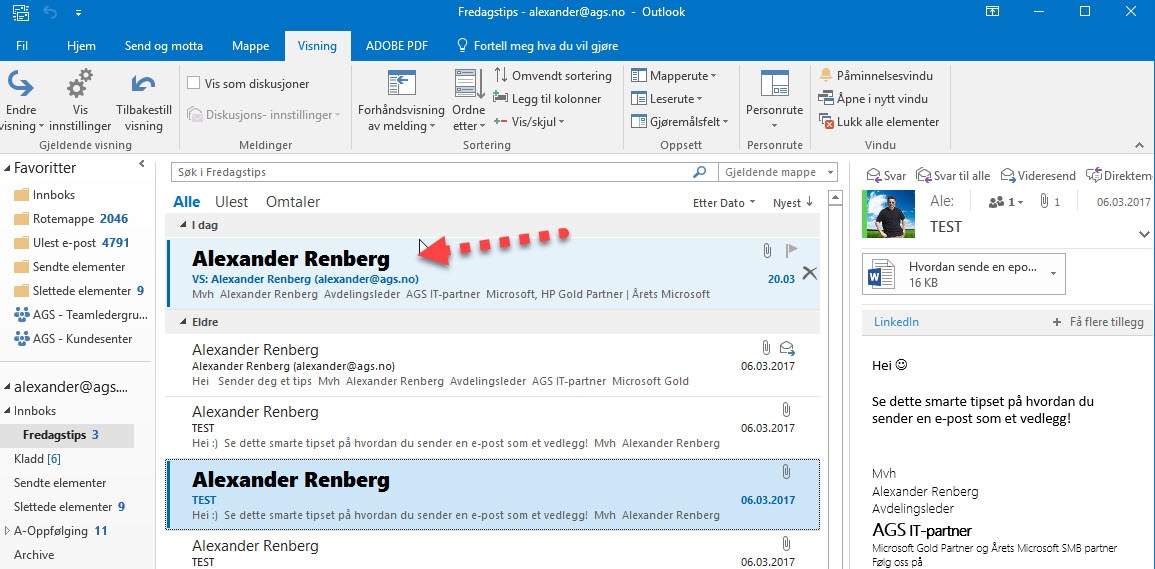Screen dimensions: 1155x569
Task: Collapse the Eldre group
Action: (x=184, y=322)
